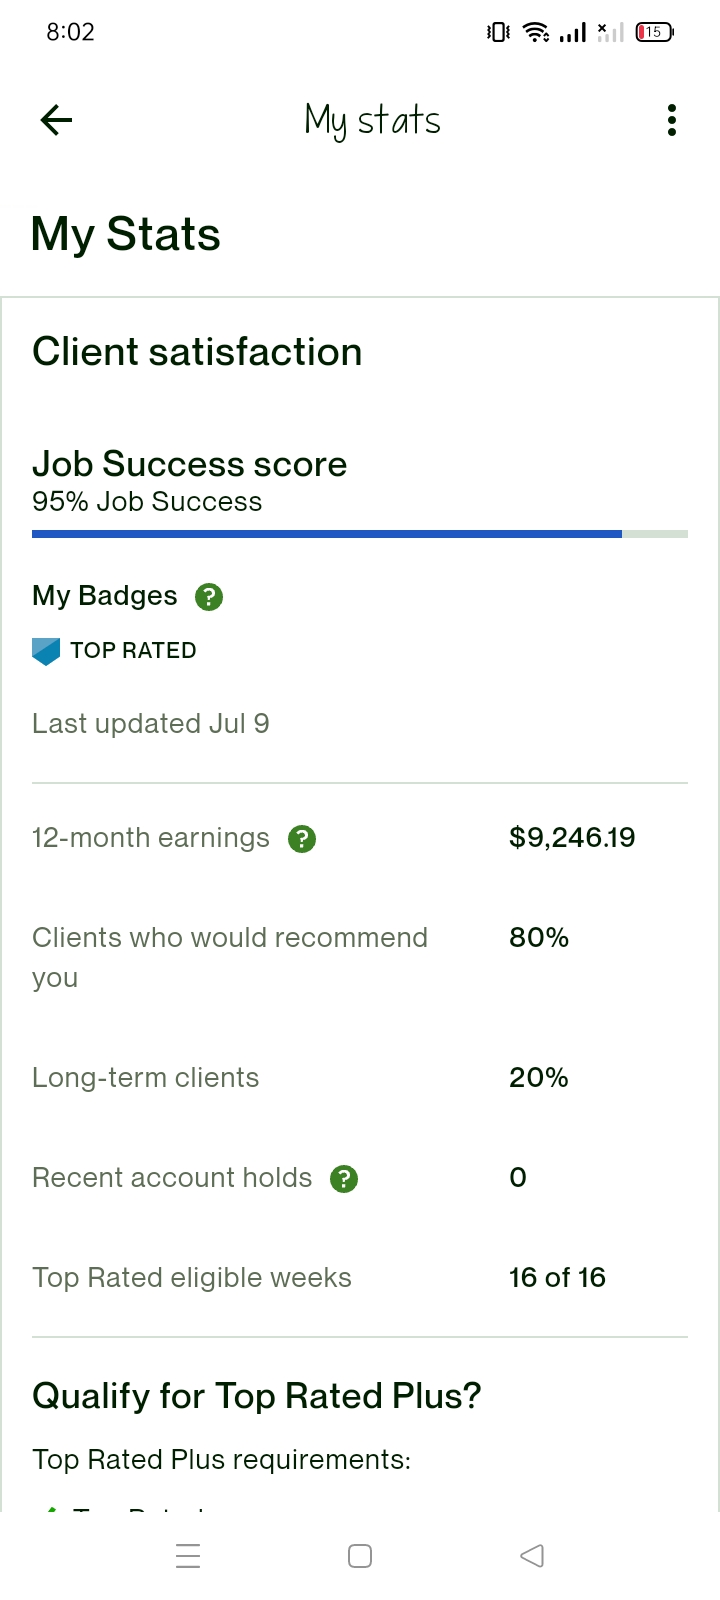The width and height of the screenshot is (720, 1600).
Task: Tap the 95% Job Success text
Action: [147, 502]
